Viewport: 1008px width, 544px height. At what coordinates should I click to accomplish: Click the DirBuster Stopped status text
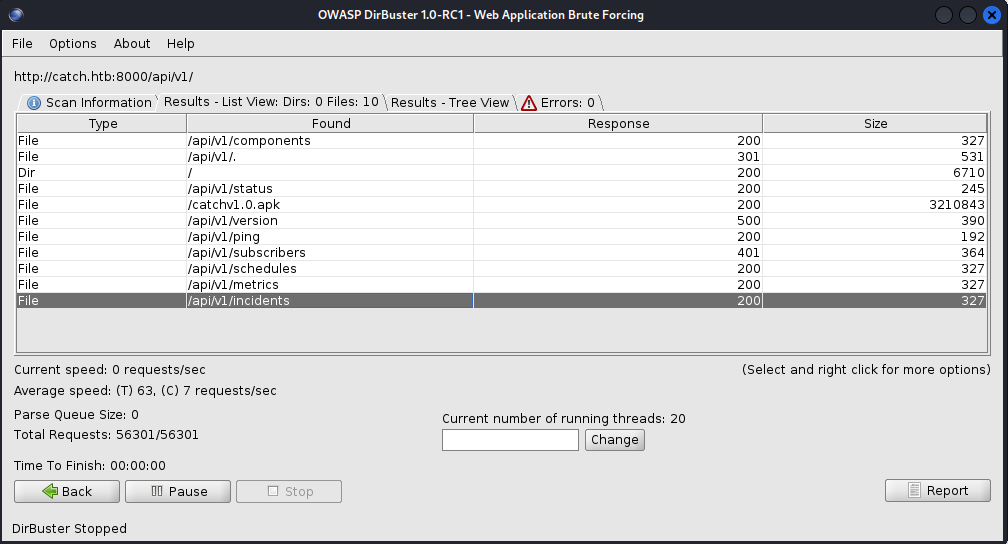click(69, 529)
